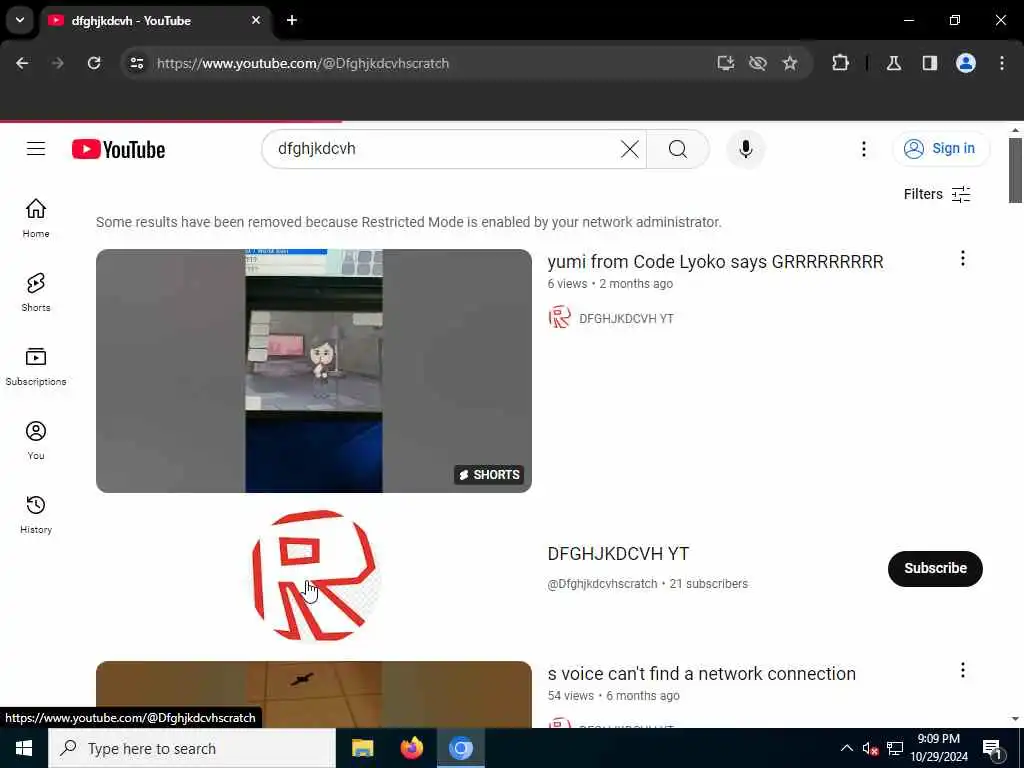Open more actions for network connection video

point(963,670)
